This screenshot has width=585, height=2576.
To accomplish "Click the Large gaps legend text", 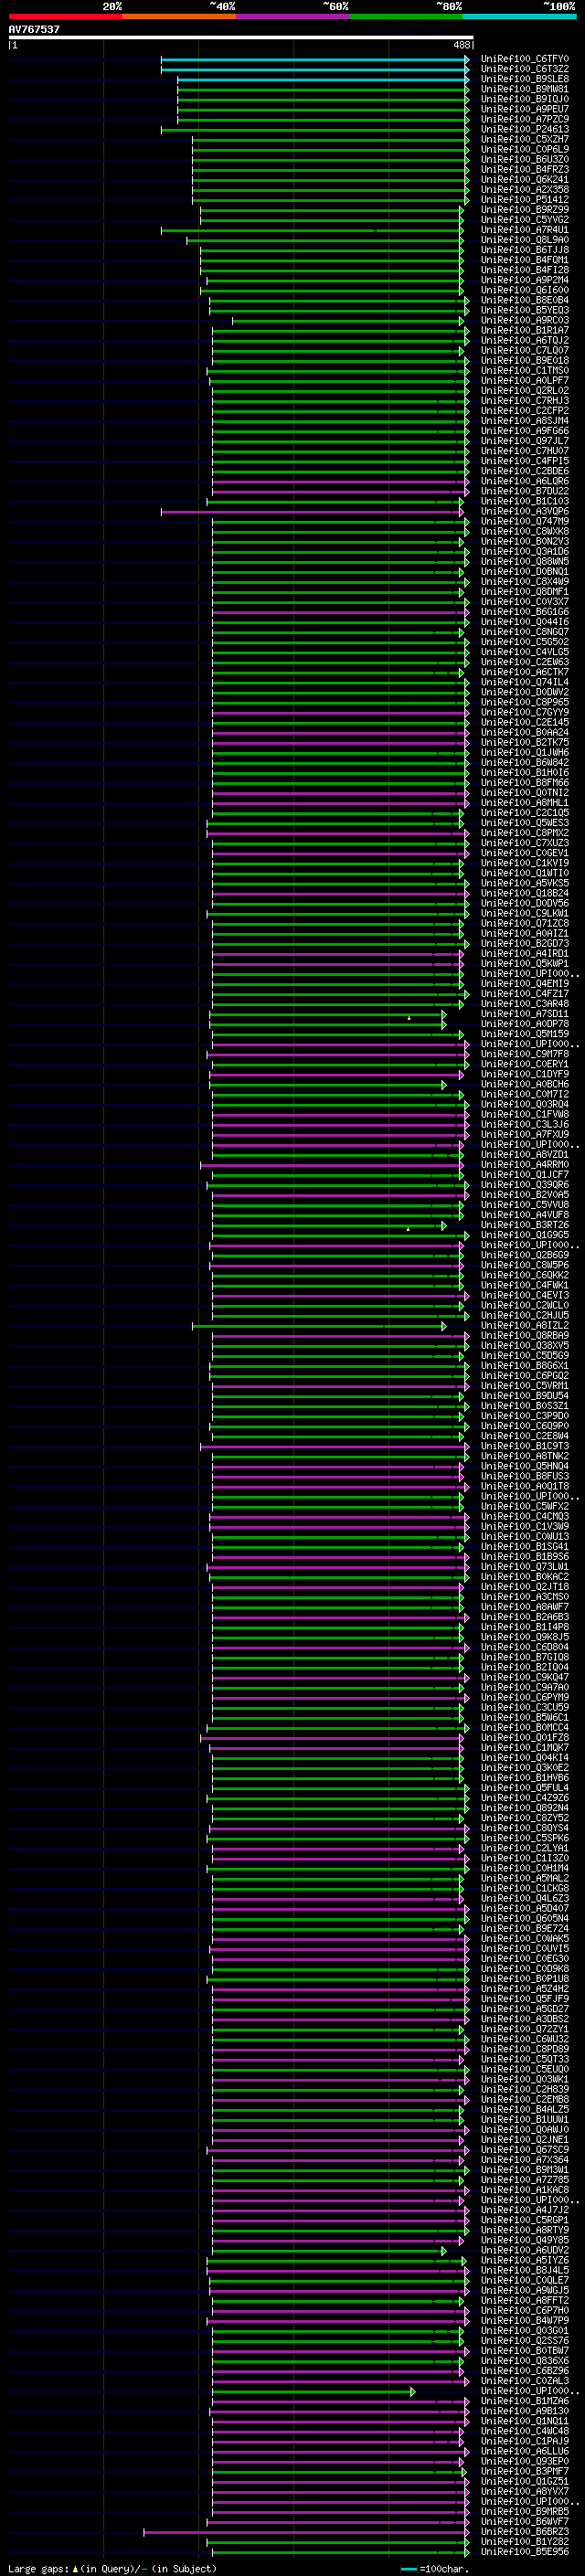I will (112, 2569).
